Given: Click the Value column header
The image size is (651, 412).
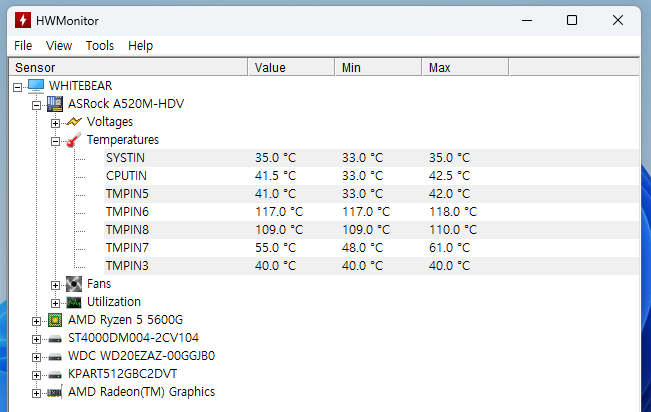Looking at the screenshot, I should point(291,67).
